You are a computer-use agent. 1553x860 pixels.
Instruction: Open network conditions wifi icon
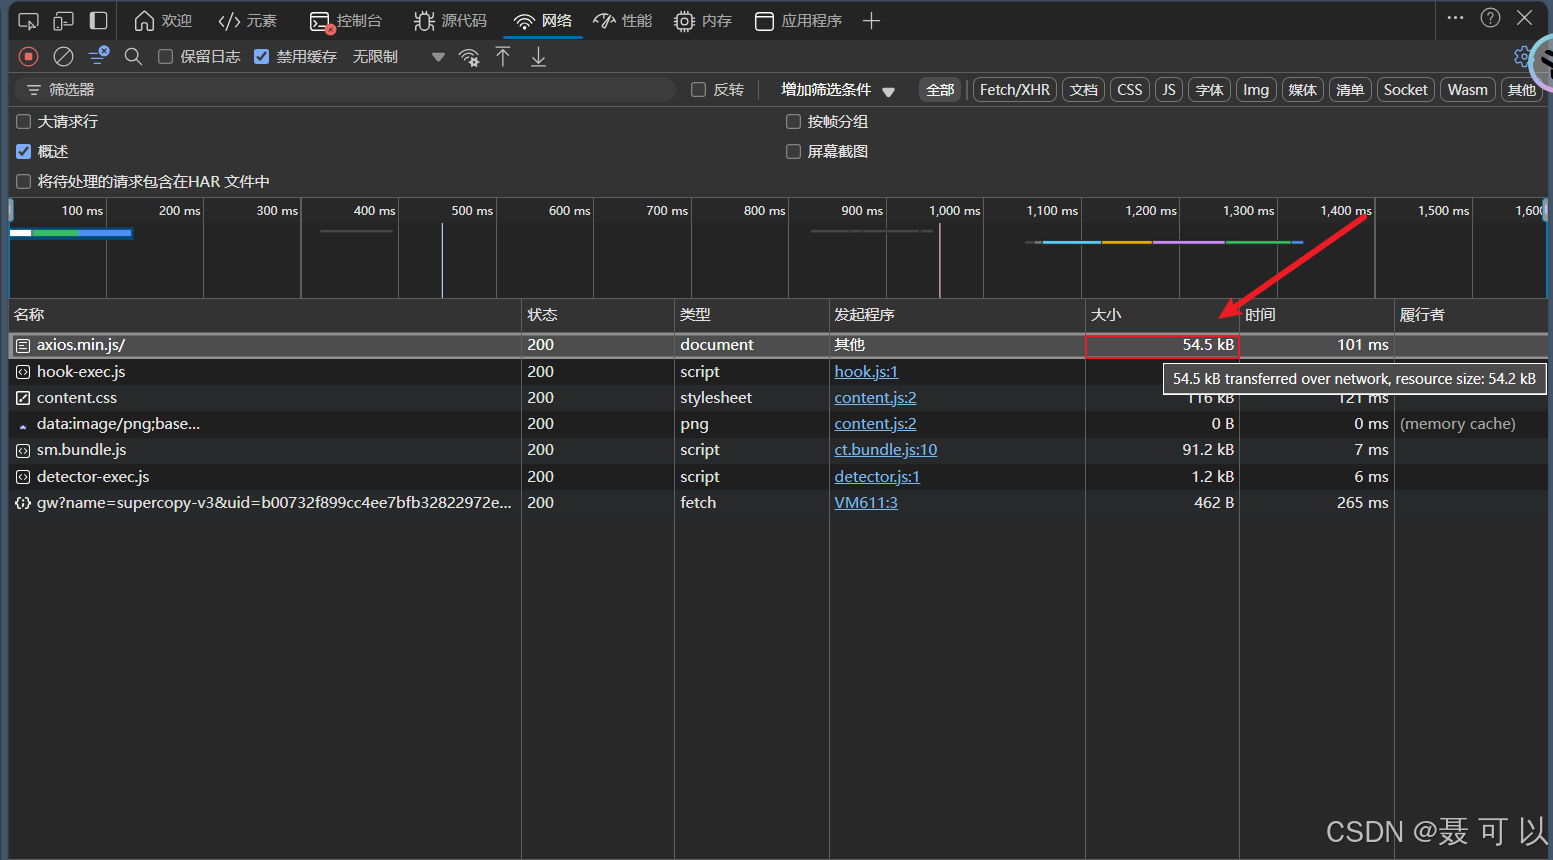(x=468, y=57)
